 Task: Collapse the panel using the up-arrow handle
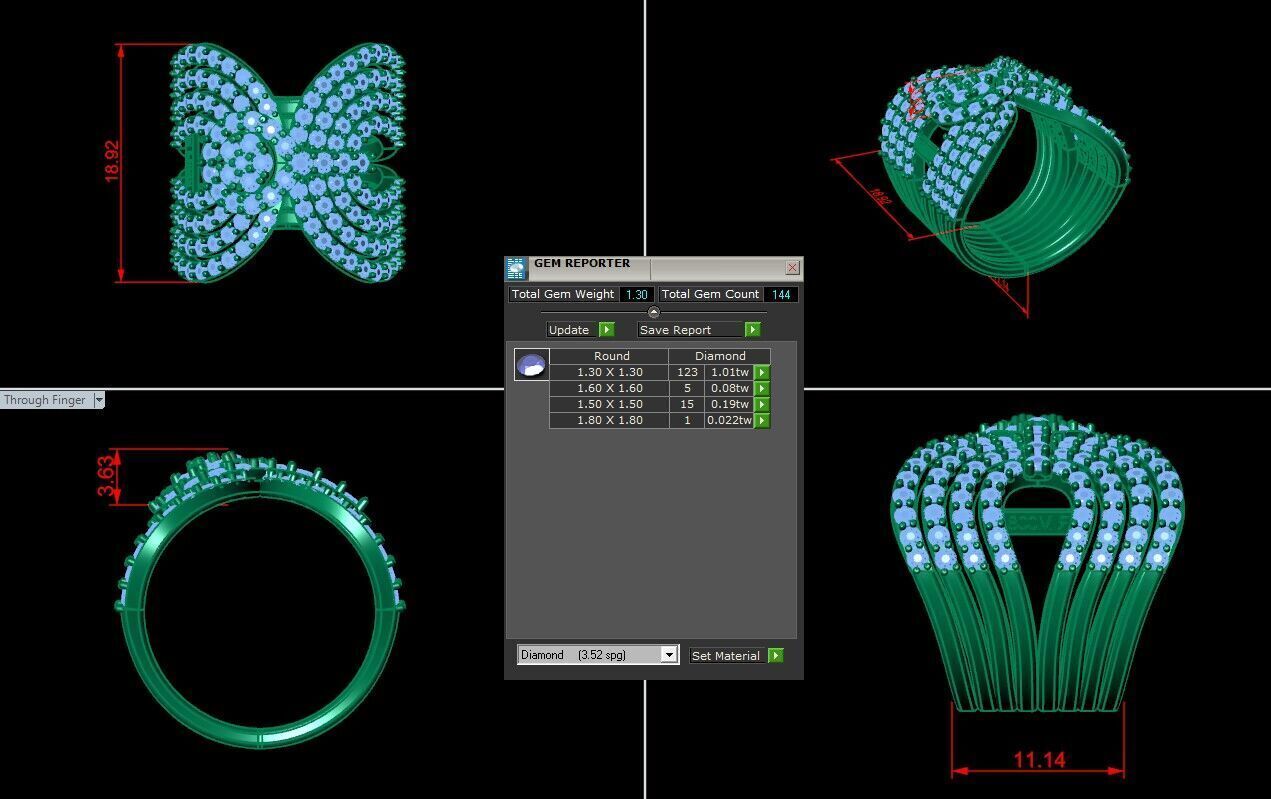[654, 312]
